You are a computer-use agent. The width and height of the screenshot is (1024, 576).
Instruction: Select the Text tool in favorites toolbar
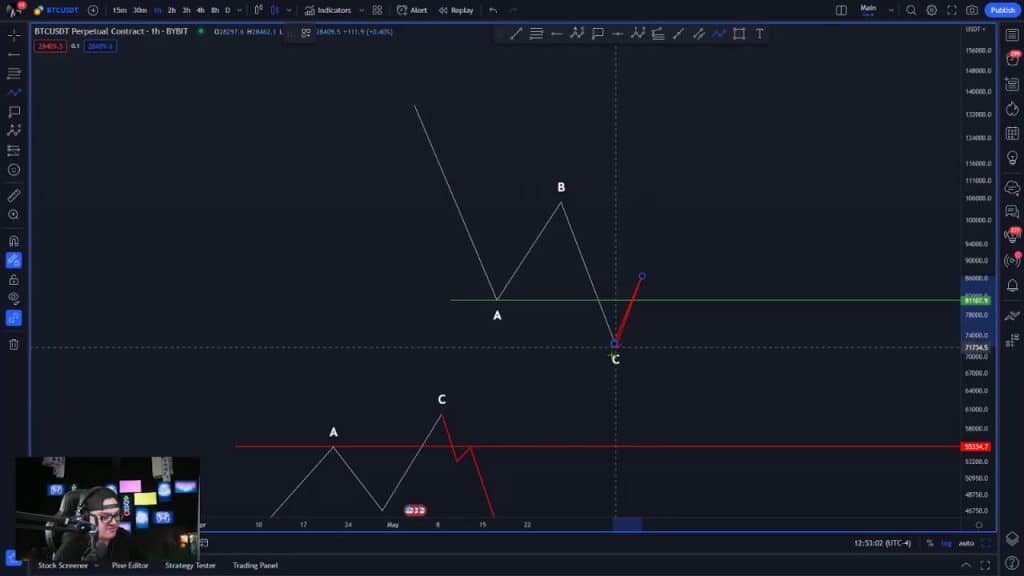[760, 34]
